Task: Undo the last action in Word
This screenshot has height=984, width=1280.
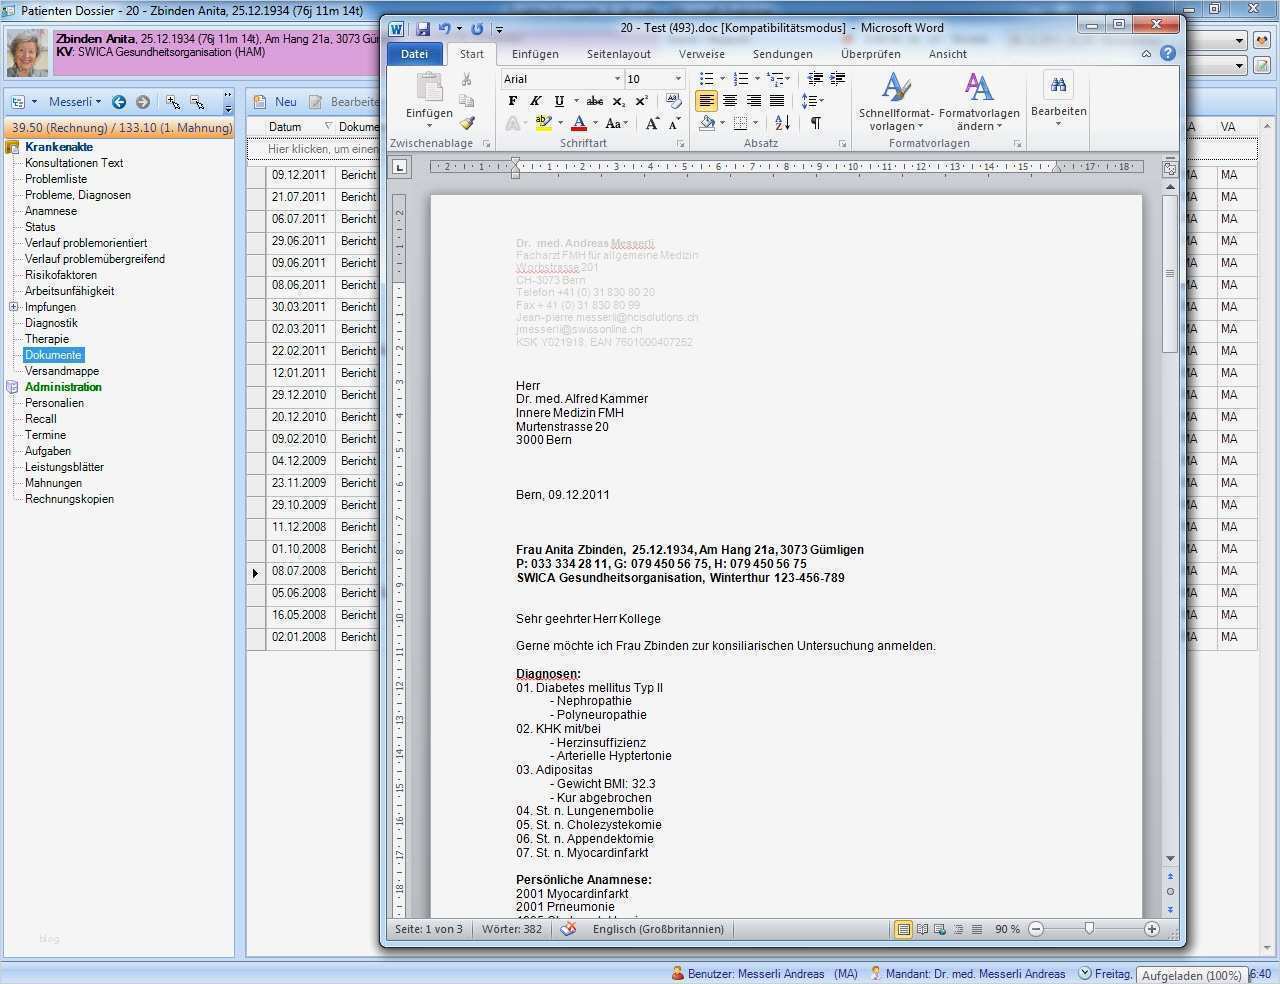Action: point(445,29)
